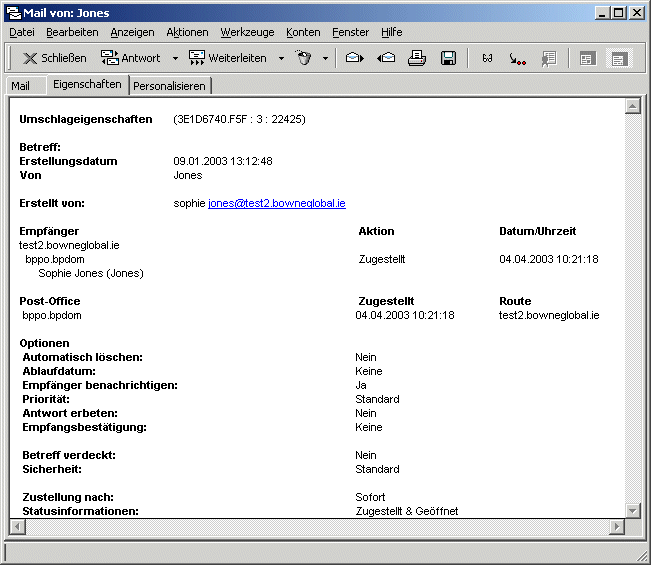Click the Betreff verdeckt label
Screen dimensions: 651x565
(69, 455)
